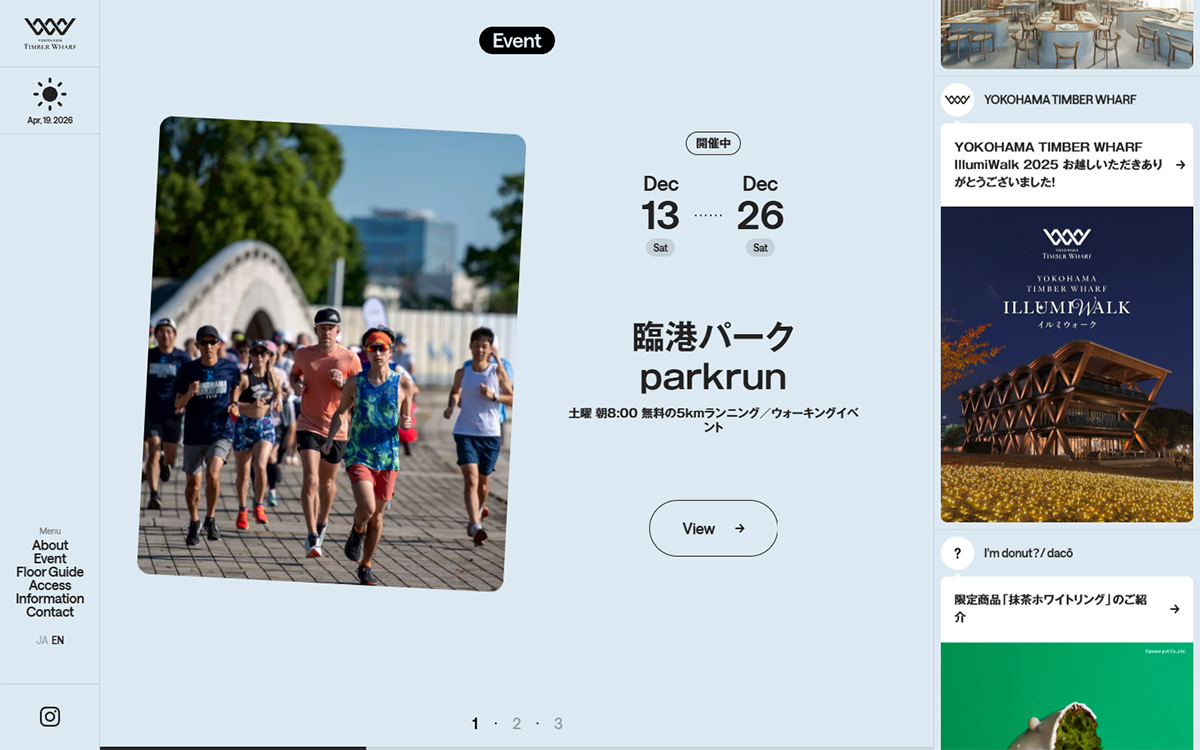Image resolution: width=1200 pixels, height=750 pixels.
Task: Go to slide 3 in pagination
Action: (558, 724)
